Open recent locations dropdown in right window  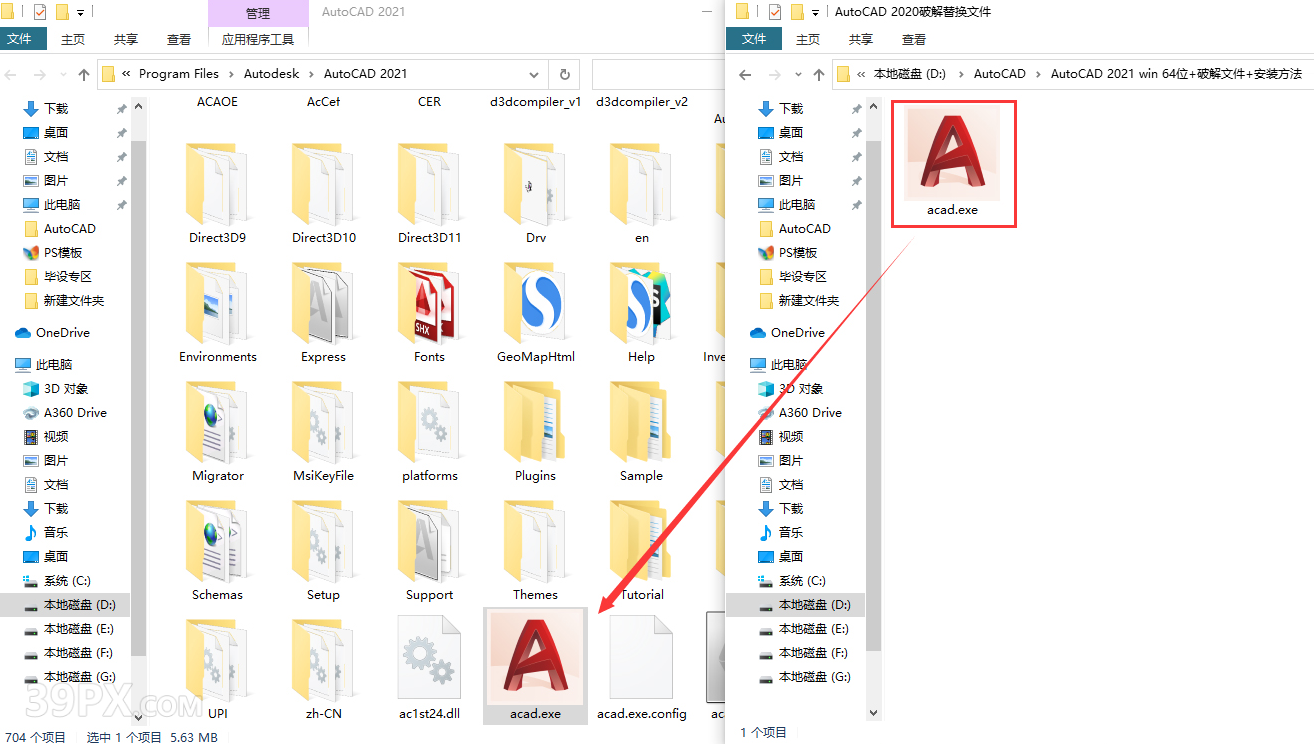[799, 74]
